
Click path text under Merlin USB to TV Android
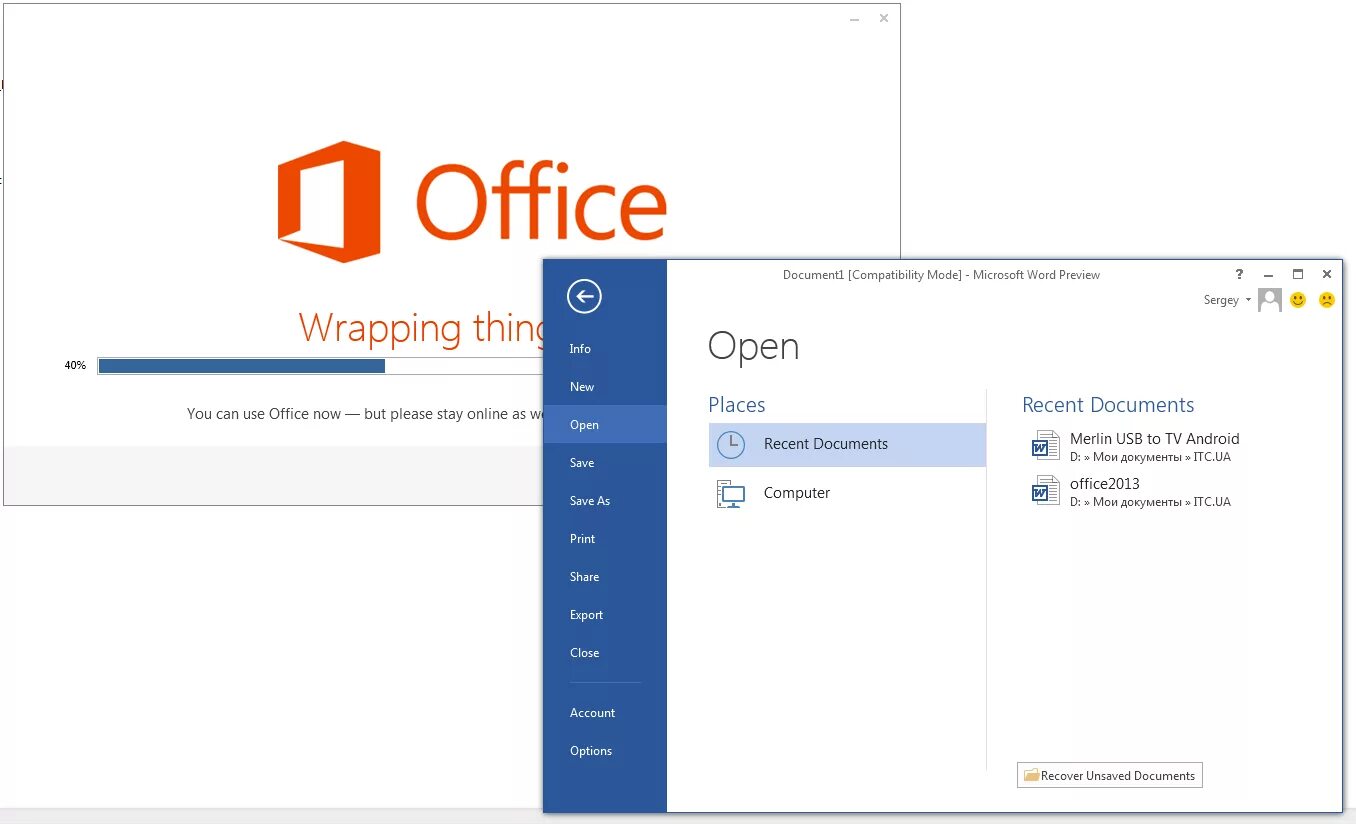1150,457
